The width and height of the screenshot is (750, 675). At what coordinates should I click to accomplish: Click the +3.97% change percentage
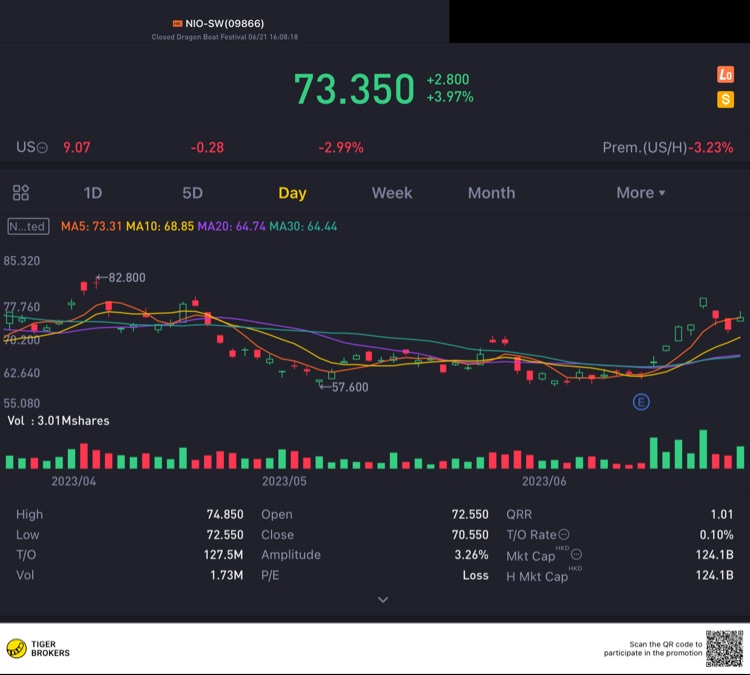click(450, 97)
